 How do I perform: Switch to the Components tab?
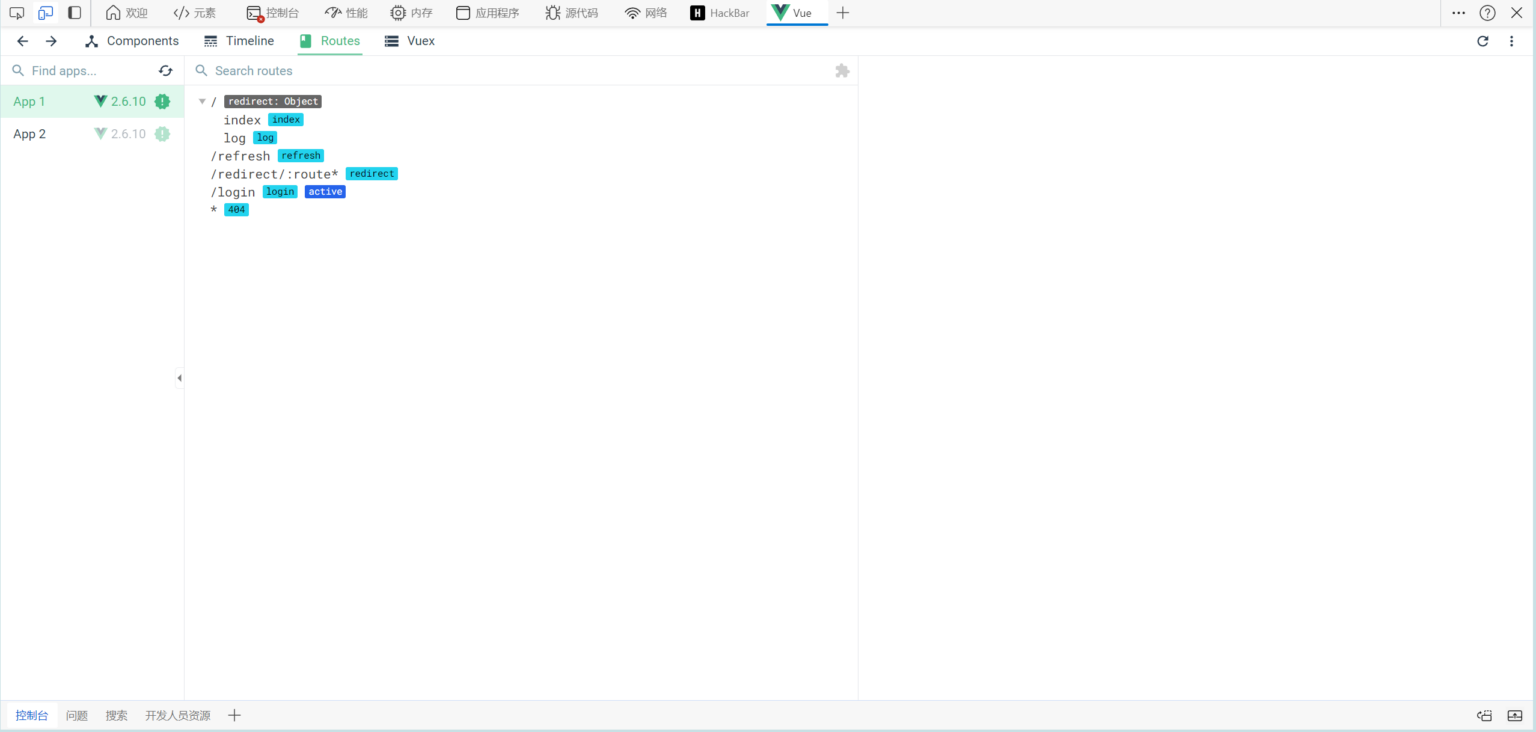[132, 41]
